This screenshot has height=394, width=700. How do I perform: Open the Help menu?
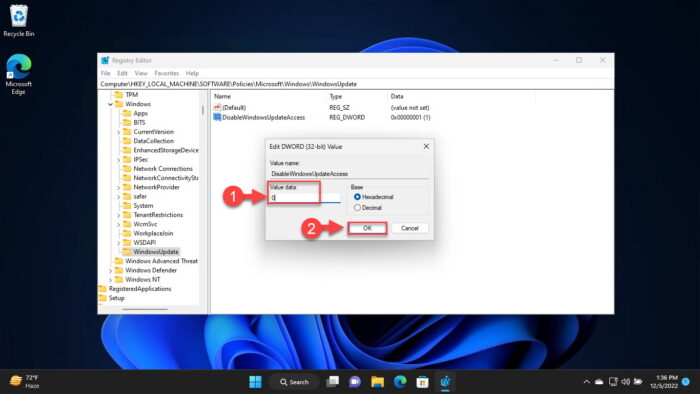[x=192, y=73]
